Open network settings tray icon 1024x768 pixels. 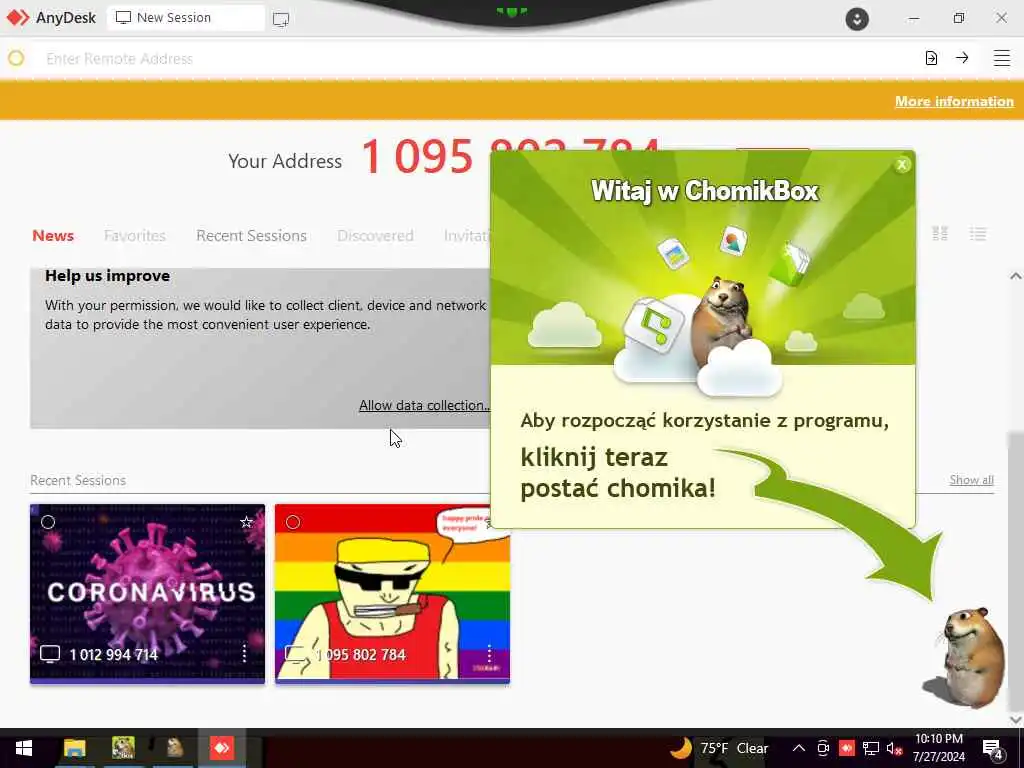coord(871,748)
